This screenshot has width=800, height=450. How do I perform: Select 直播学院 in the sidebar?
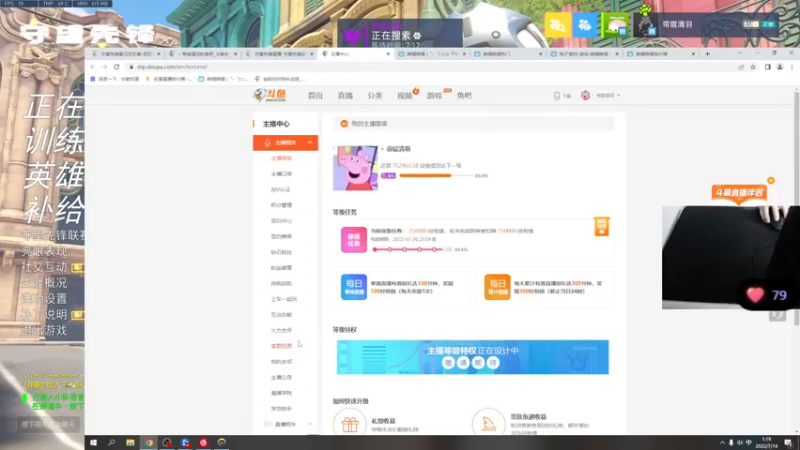click(281, 393)
